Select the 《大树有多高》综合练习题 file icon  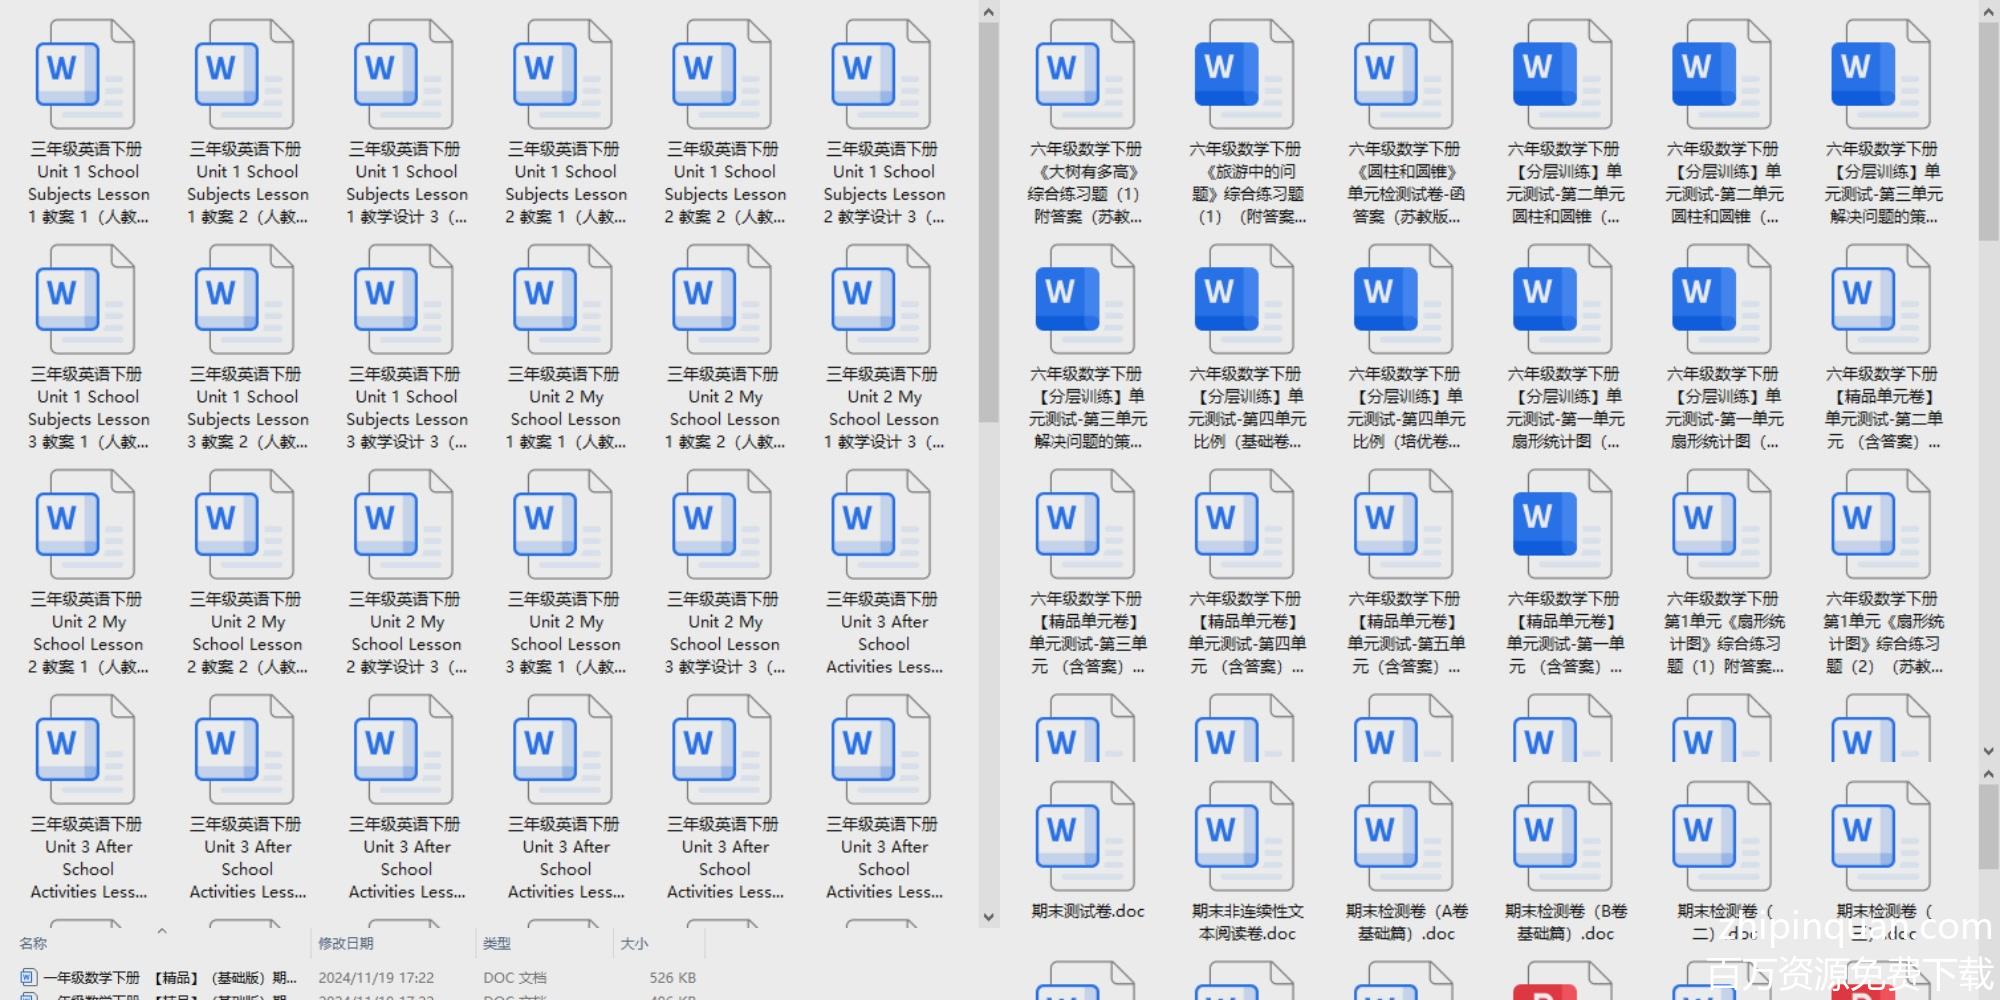tap(1085, 75)
